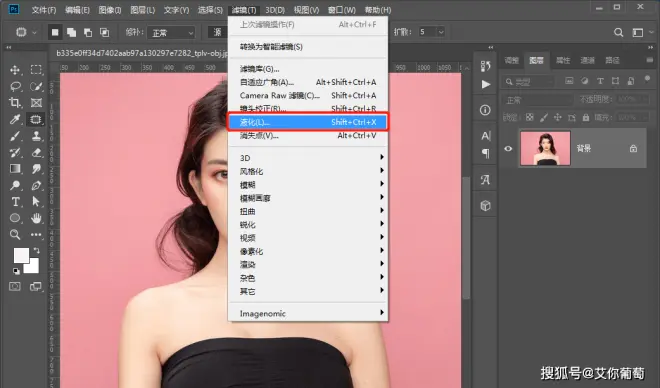The width and height of the screenshot is (660, 388).
Task: Toggle type layer filter in Layers panel
Action: pyautogui.click(x=600, y=81)
